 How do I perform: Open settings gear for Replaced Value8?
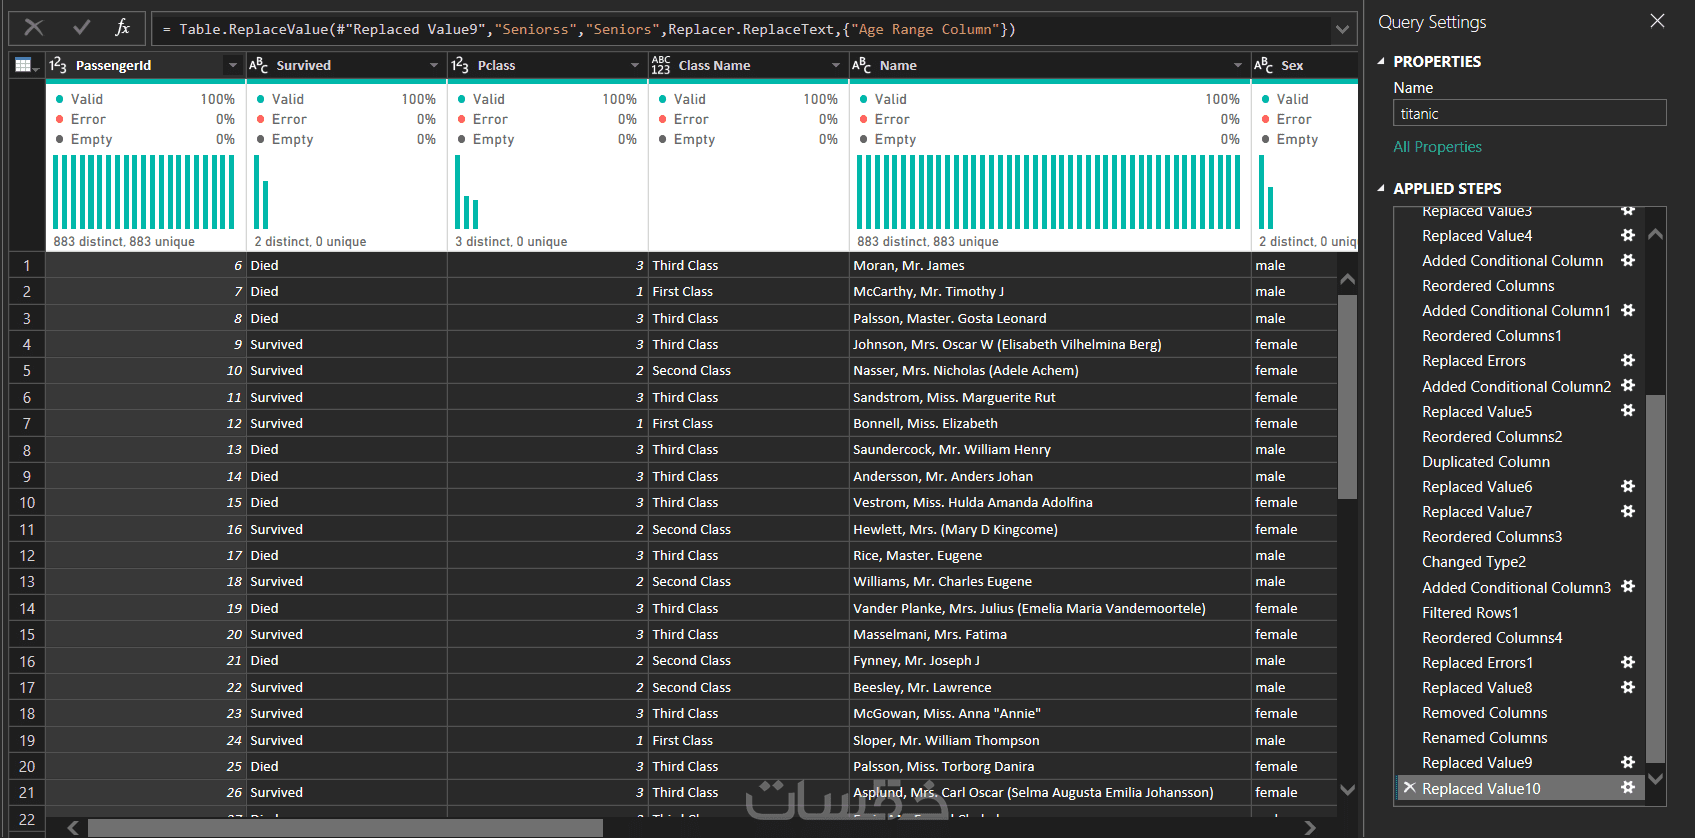1628,687
